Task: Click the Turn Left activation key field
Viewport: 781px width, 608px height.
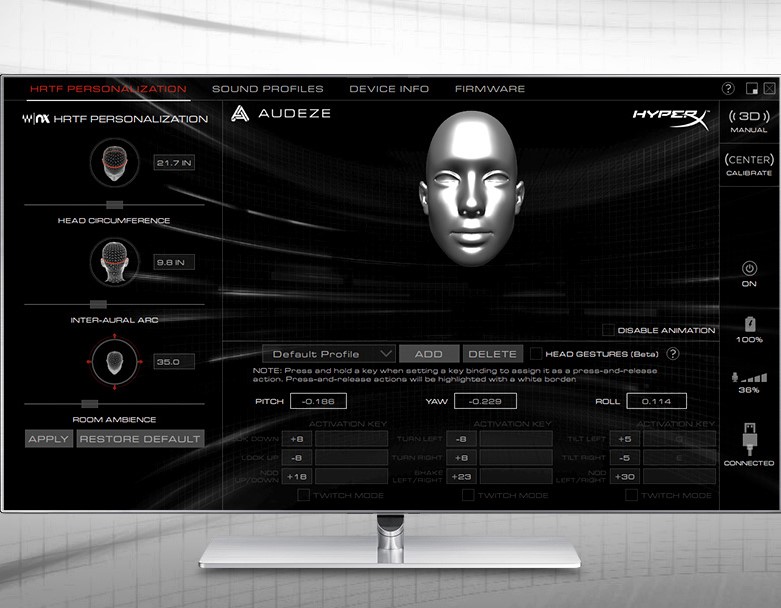Action: [x=516, y=439]
